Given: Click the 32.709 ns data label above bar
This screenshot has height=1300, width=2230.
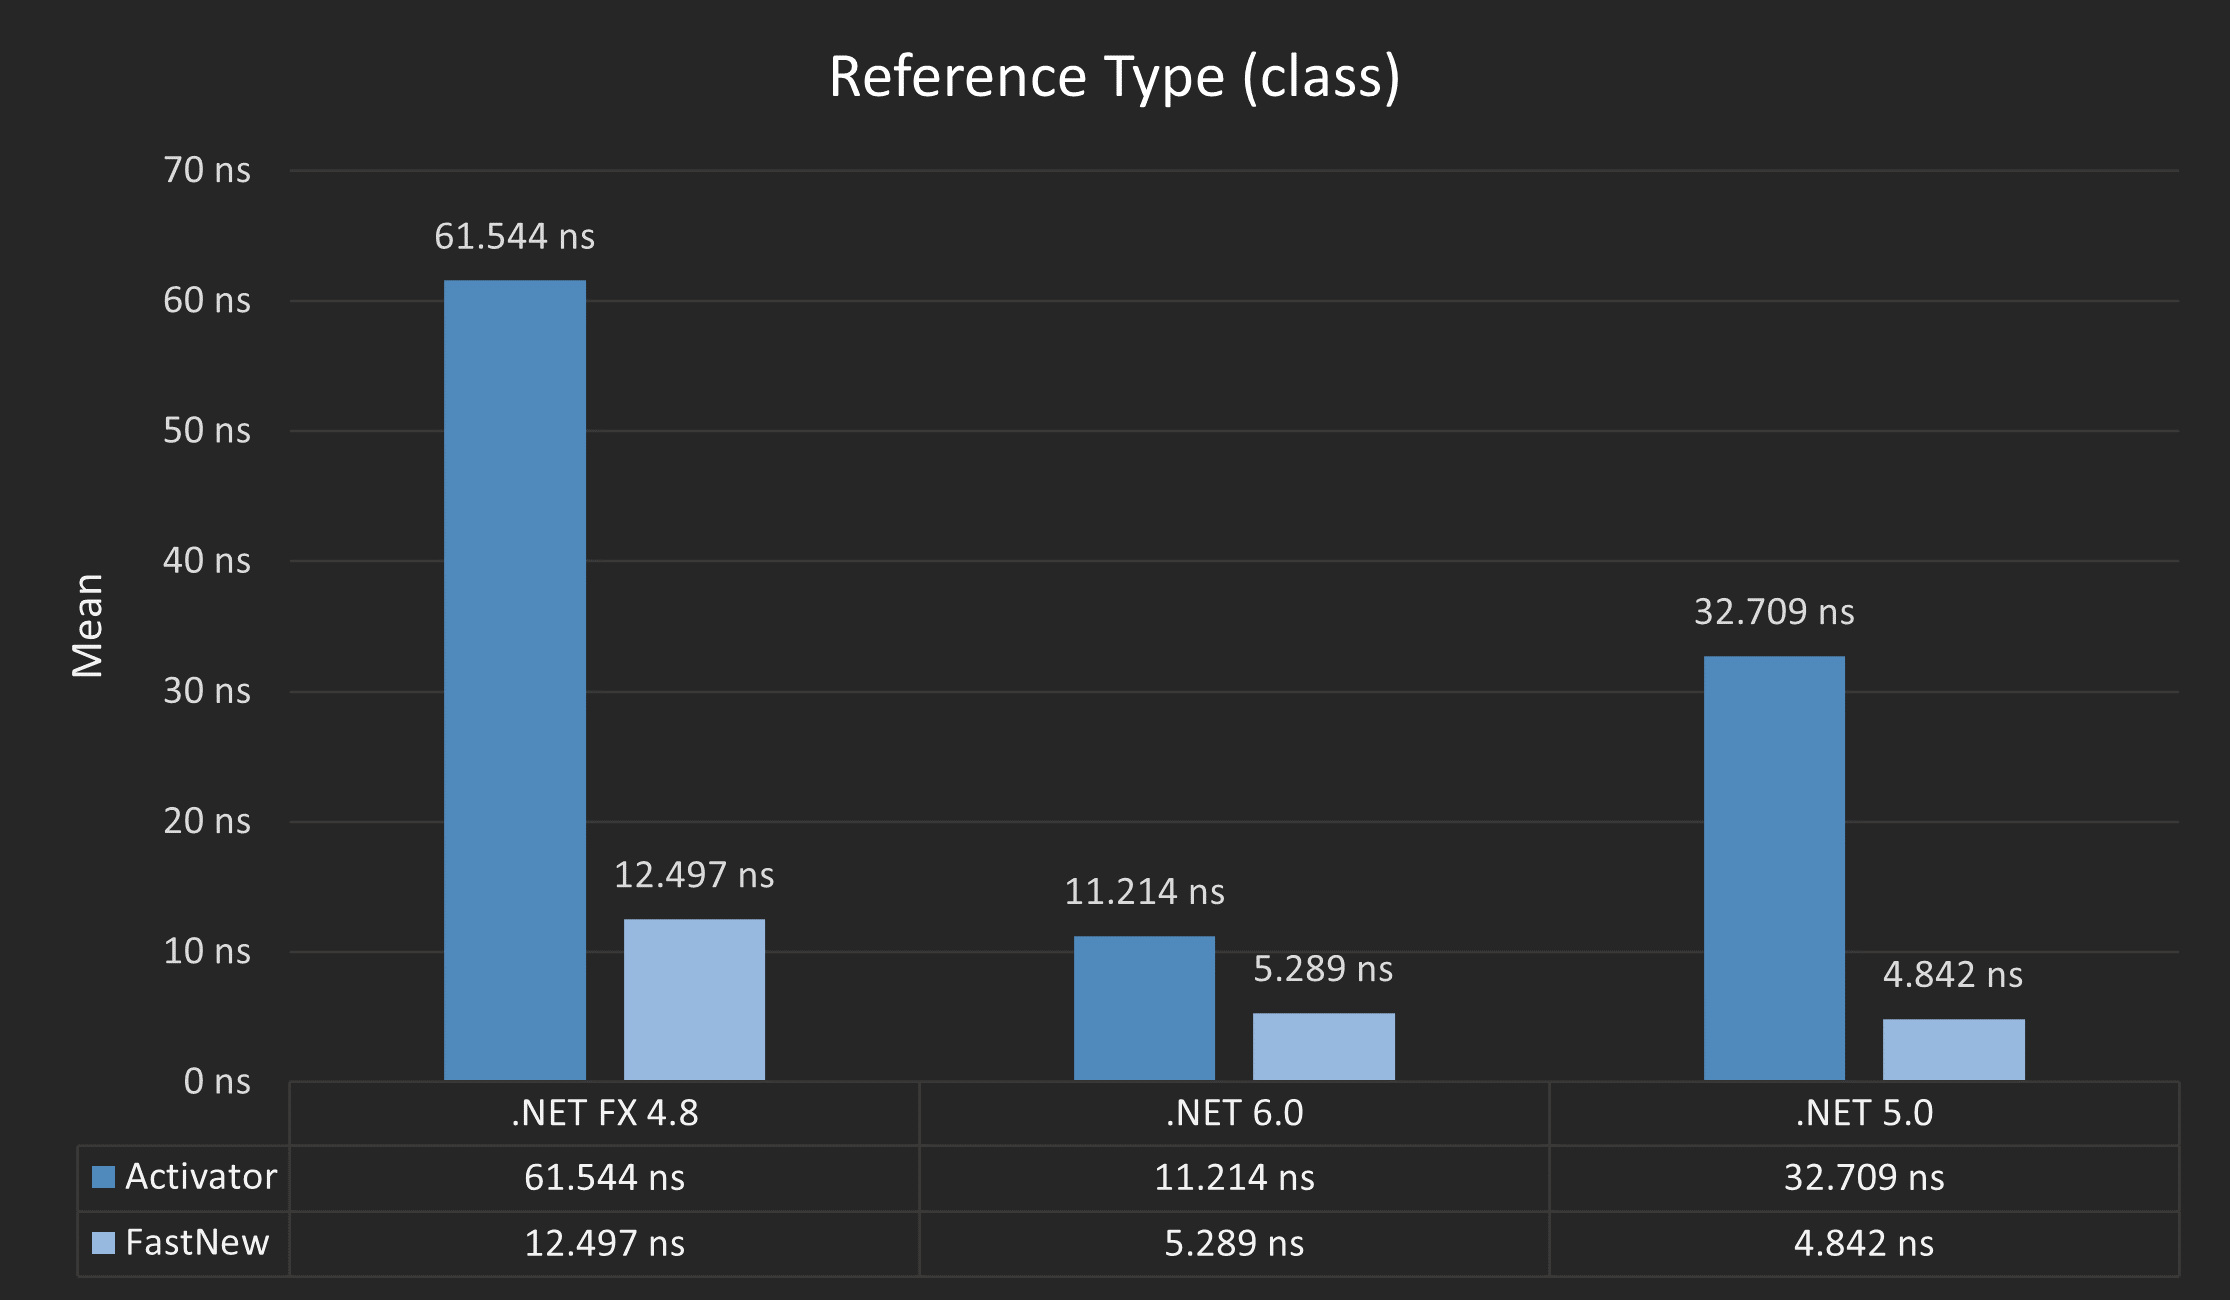Looking at the screenshot, I should (x=1773, y=612).
